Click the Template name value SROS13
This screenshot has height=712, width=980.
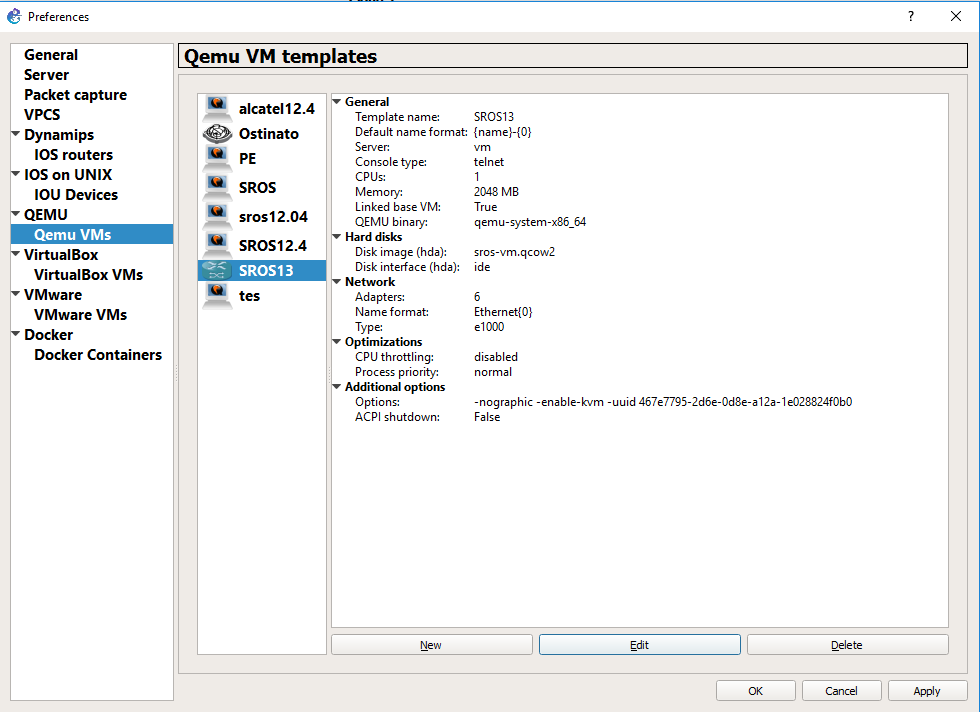pos(494,117)
